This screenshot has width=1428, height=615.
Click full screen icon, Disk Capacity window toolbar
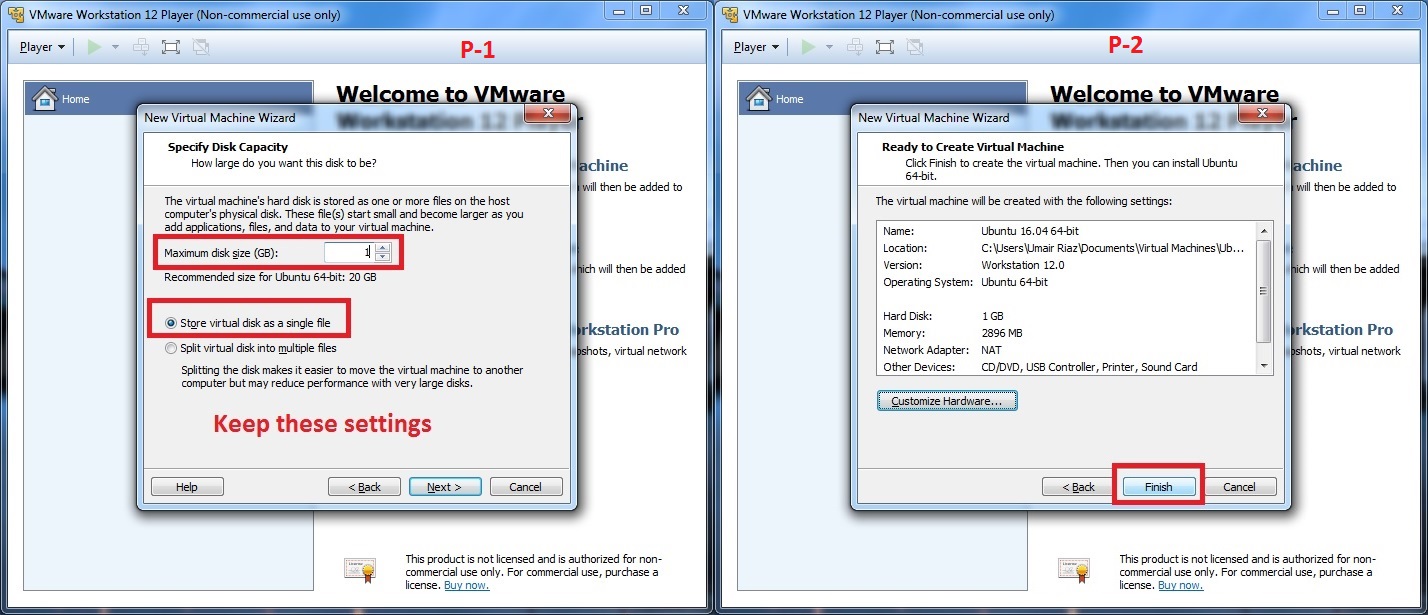(171, 47)
